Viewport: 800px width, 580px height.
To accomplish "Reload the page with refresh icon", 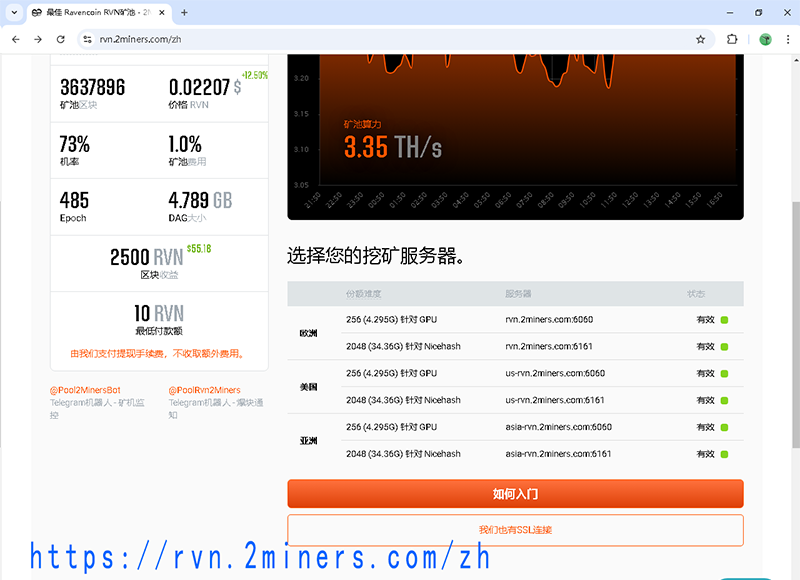I will (x=61, y=39).
